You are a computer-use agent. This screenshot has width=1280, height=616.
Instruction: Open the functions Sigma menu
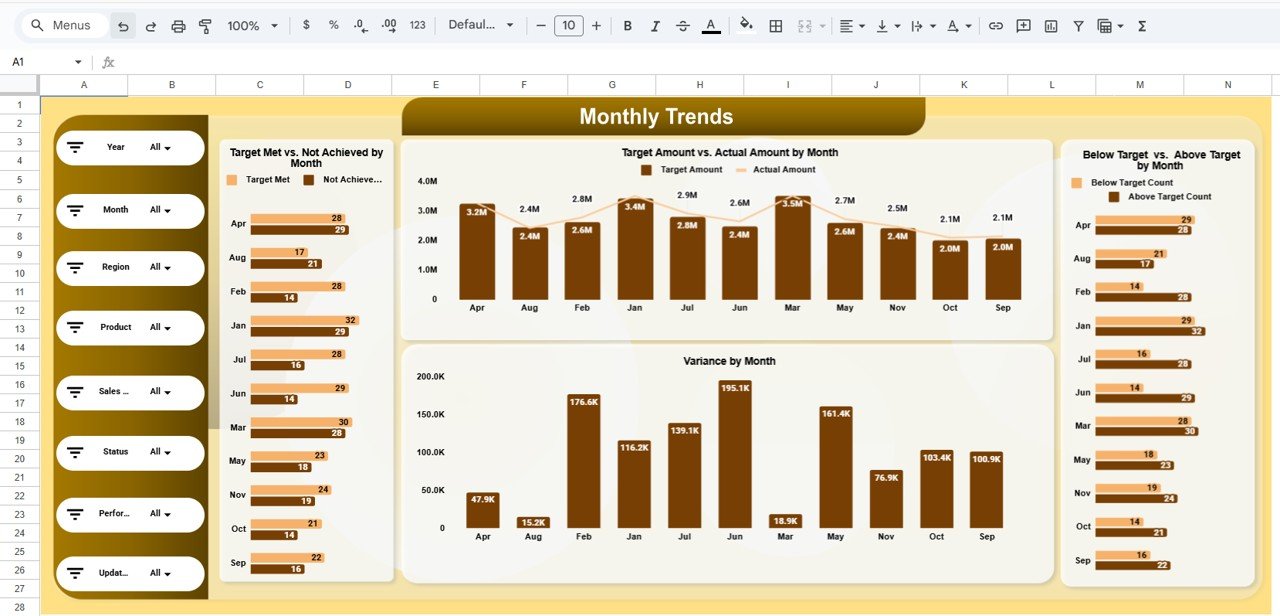[1141, 25]
